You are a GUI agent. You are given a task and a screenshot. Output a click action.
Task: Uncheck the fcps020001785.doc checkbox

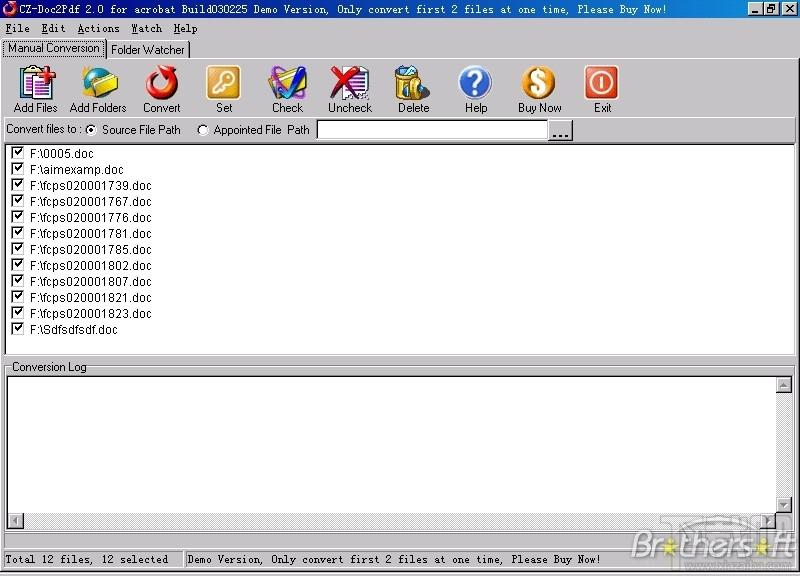17,248
